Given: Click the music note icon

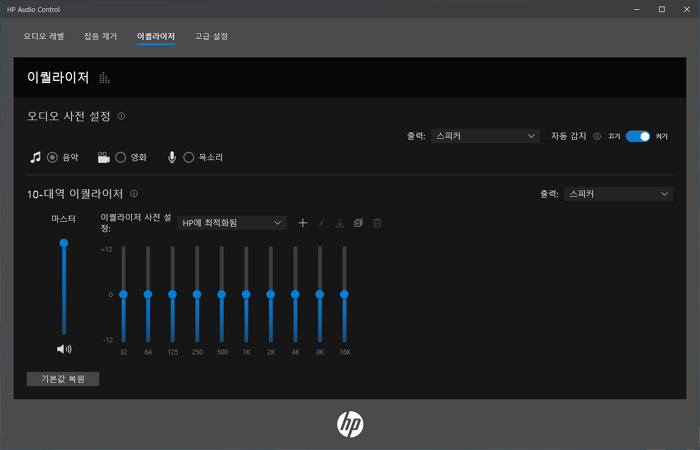Looking at the screenshot, I should pyautogui.click(x=35, y=157).
